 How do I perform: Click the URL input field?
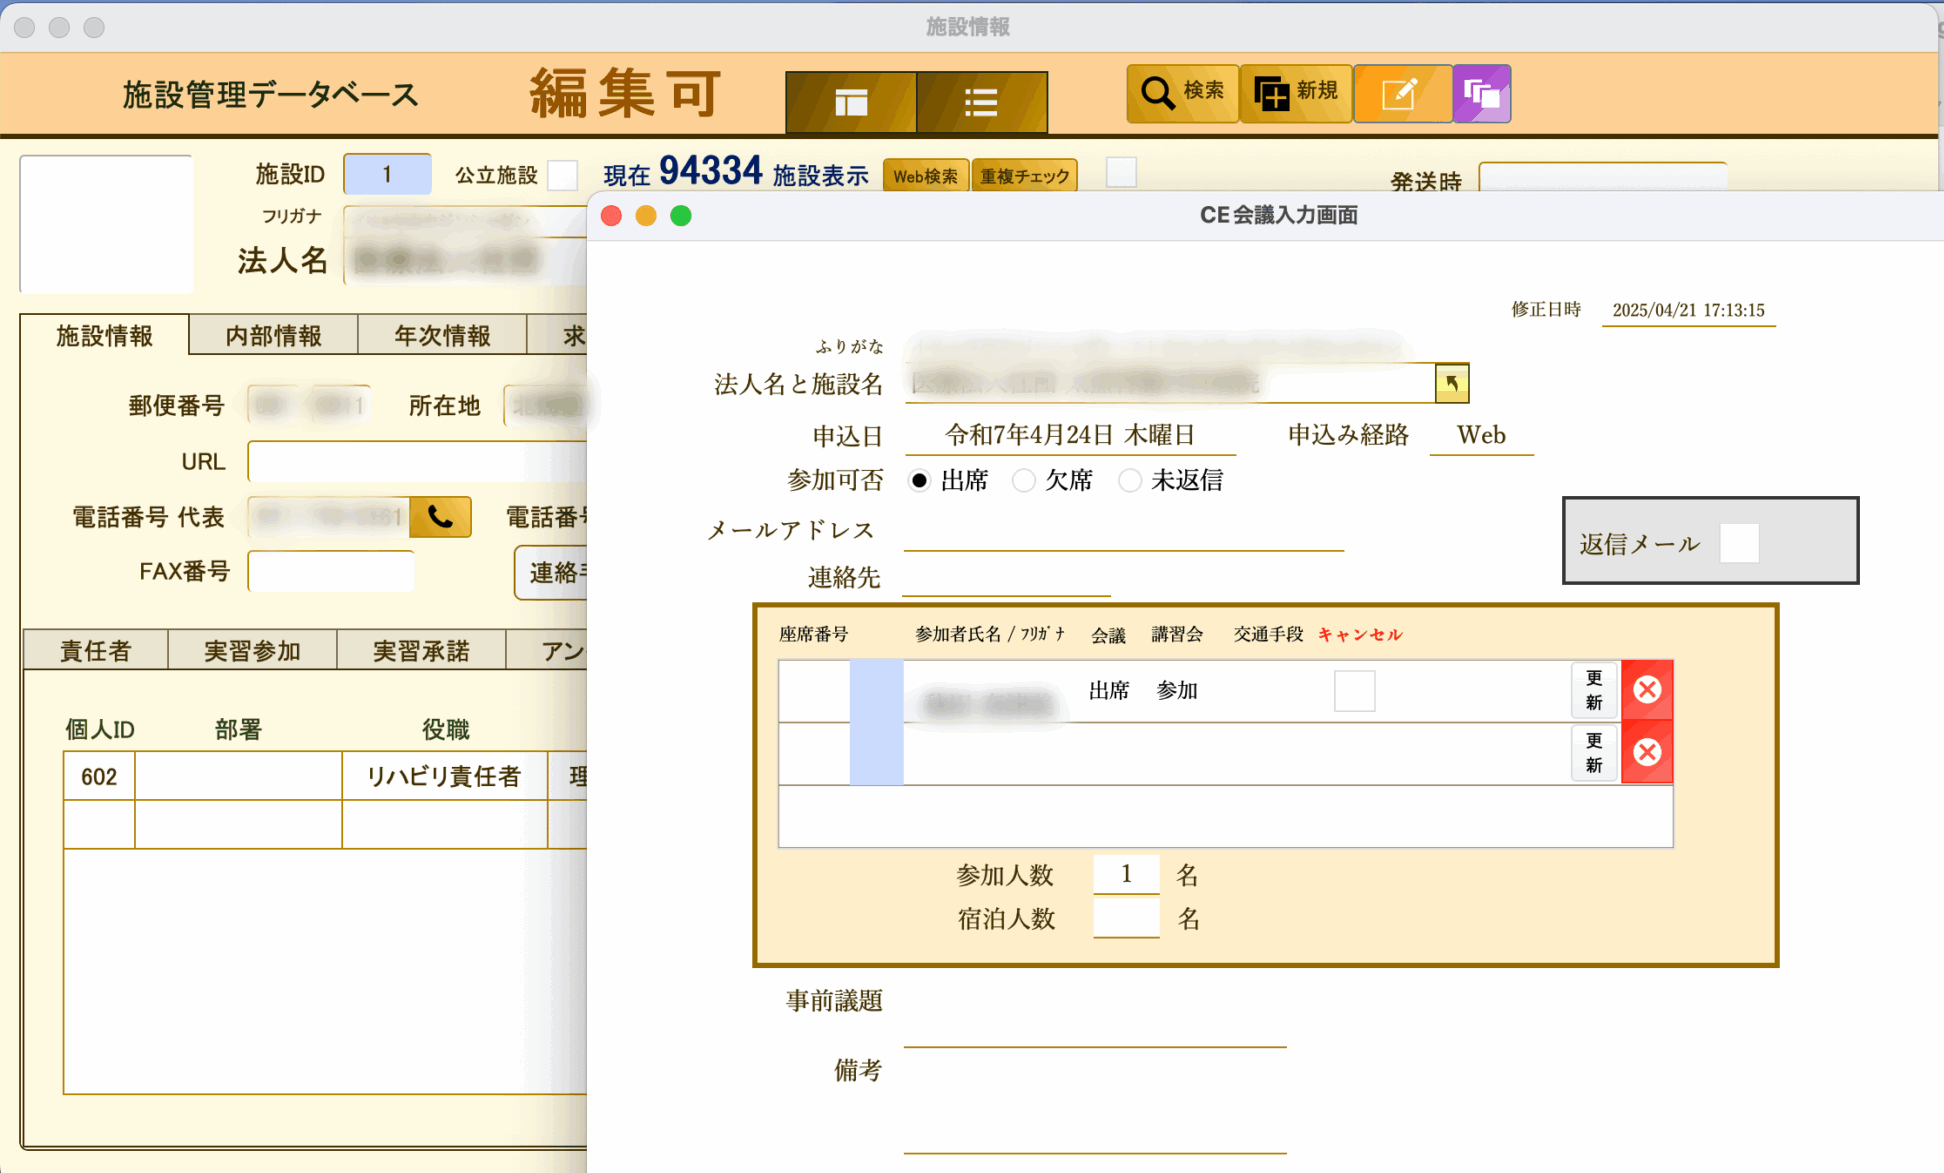417,462
